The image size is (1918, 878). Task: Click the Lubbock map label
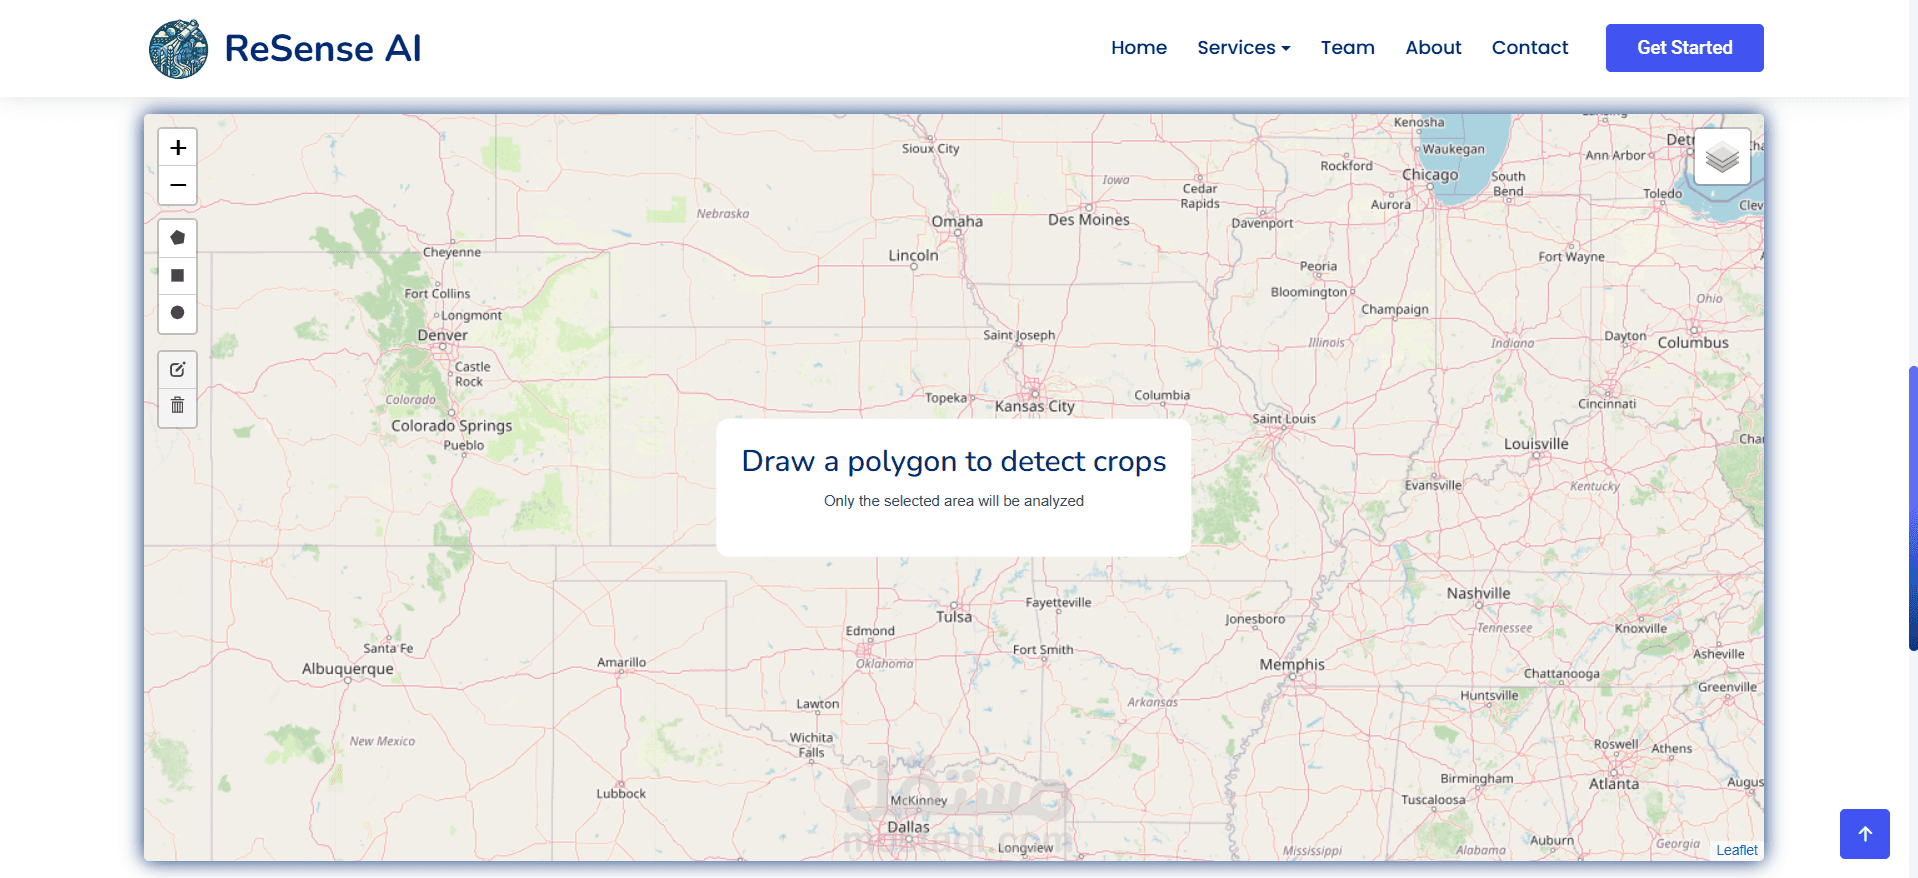tap(621, 793)
